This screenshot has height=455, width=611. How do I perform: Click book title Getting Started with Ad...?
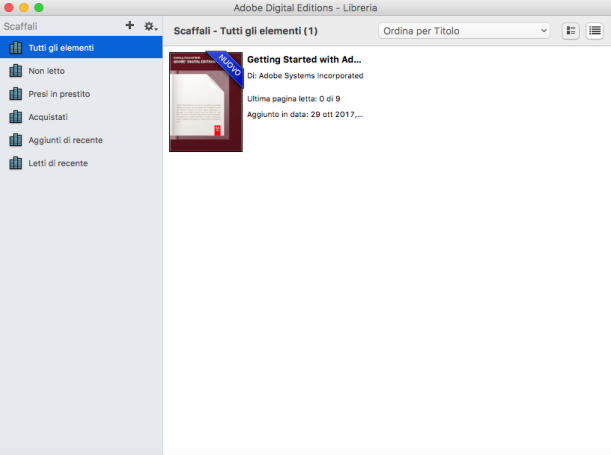tap(304, 60)
